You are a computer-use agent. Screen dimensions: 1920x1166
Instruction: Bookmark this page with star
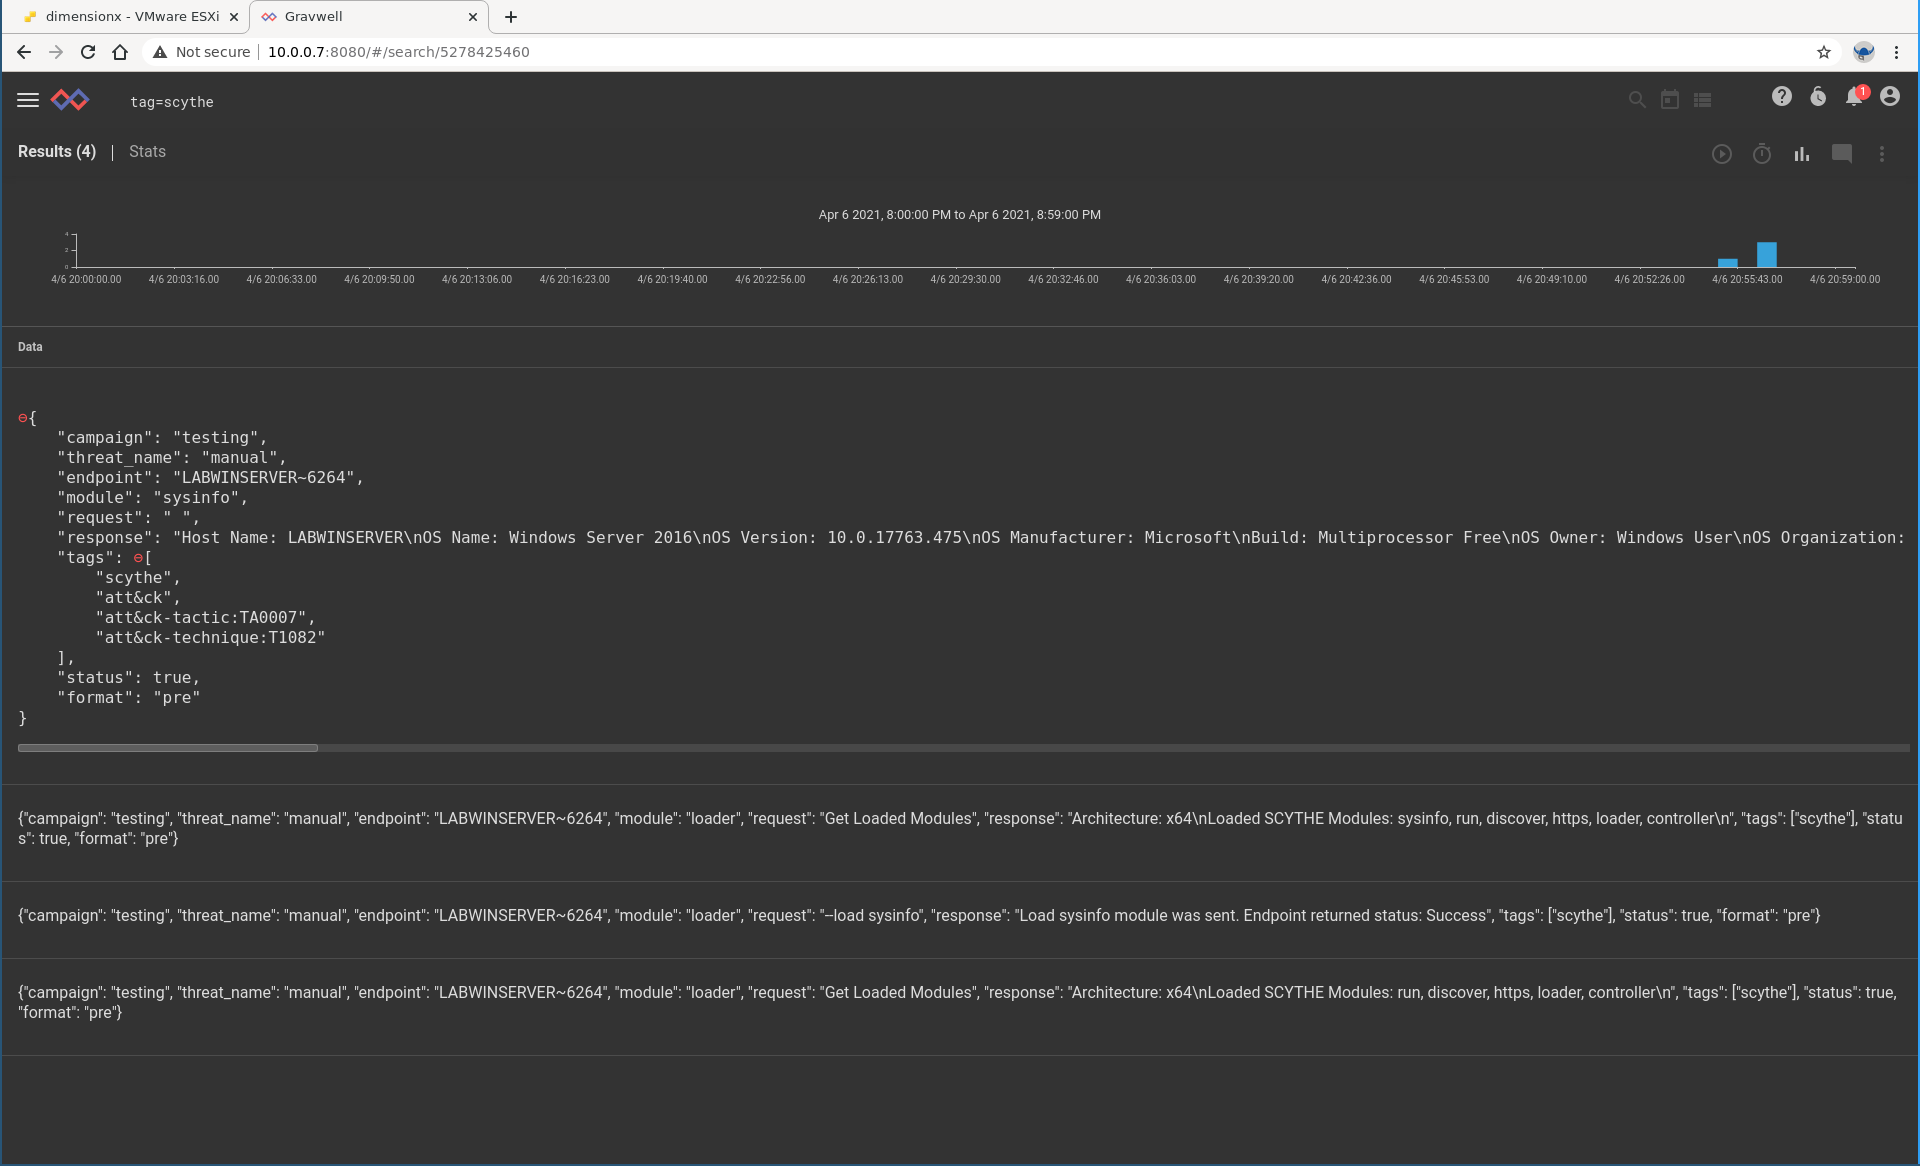point(1824,52)
